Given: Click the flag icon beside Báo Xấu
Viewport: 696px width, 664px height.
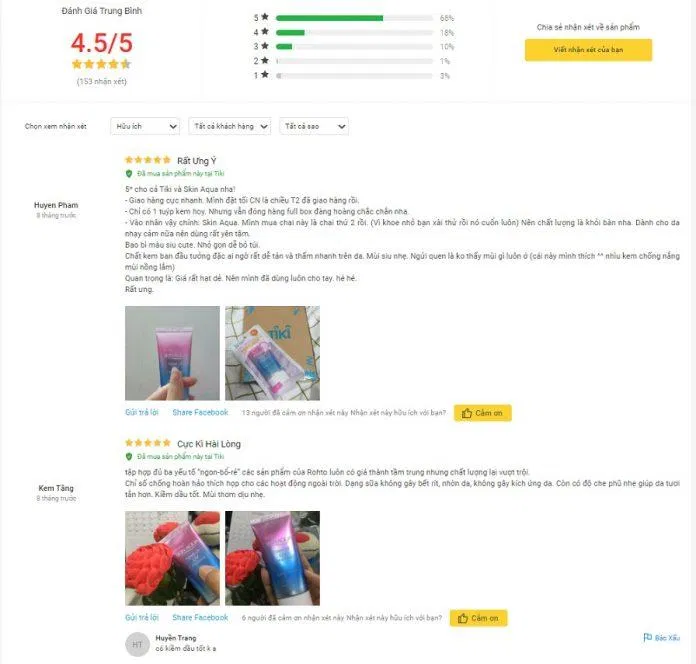Looking at the screenshot, I should (648, 637).
